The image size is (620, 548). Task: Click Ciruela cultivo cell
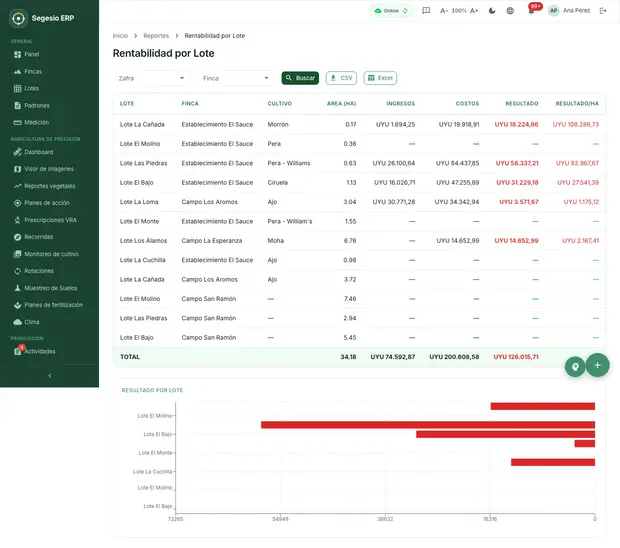[x=278, y=183]
